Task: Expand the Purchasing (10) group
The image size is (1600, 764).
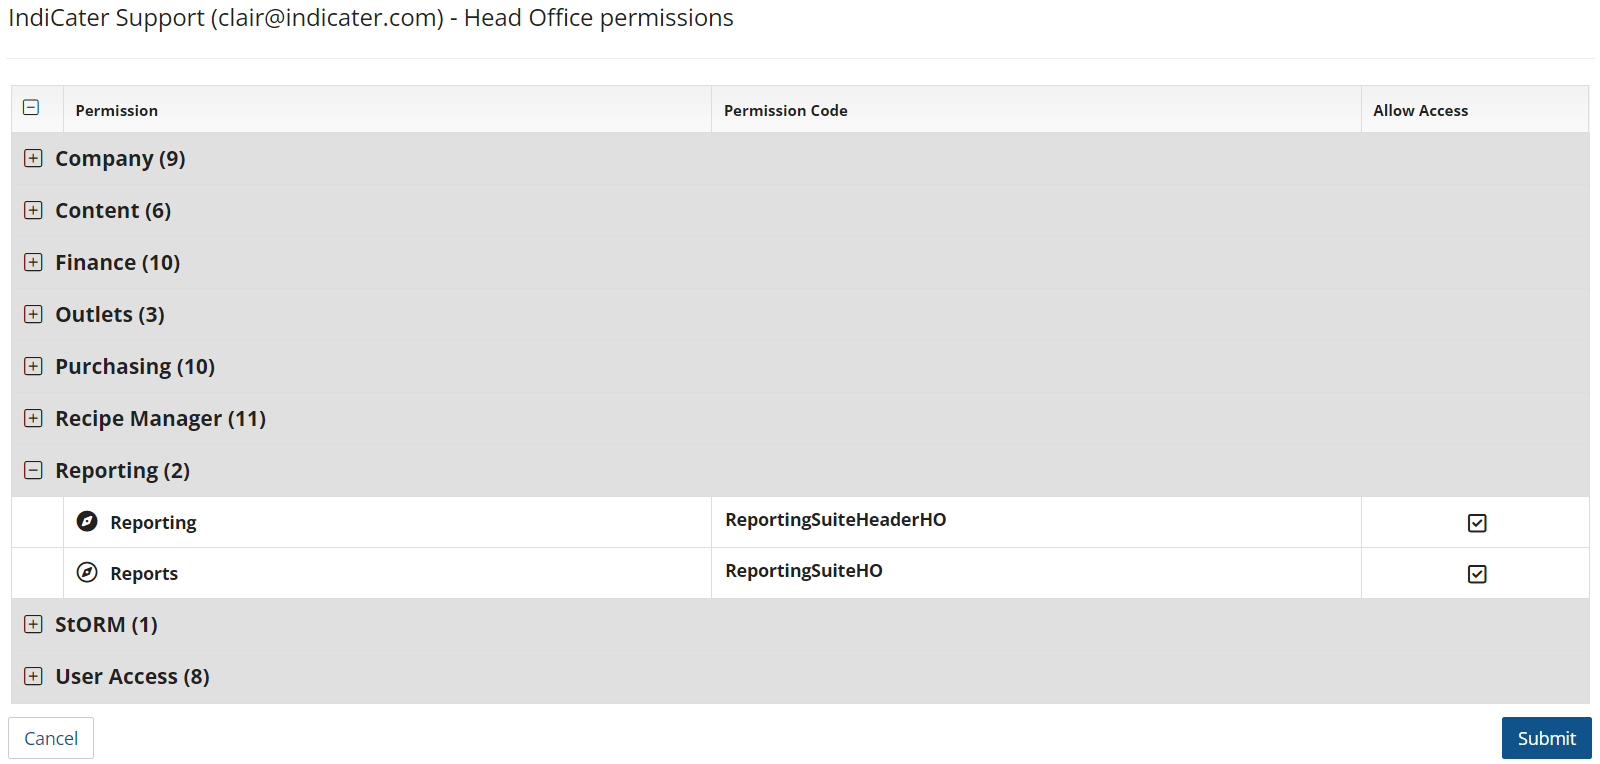Action: [x=33, y=366]
